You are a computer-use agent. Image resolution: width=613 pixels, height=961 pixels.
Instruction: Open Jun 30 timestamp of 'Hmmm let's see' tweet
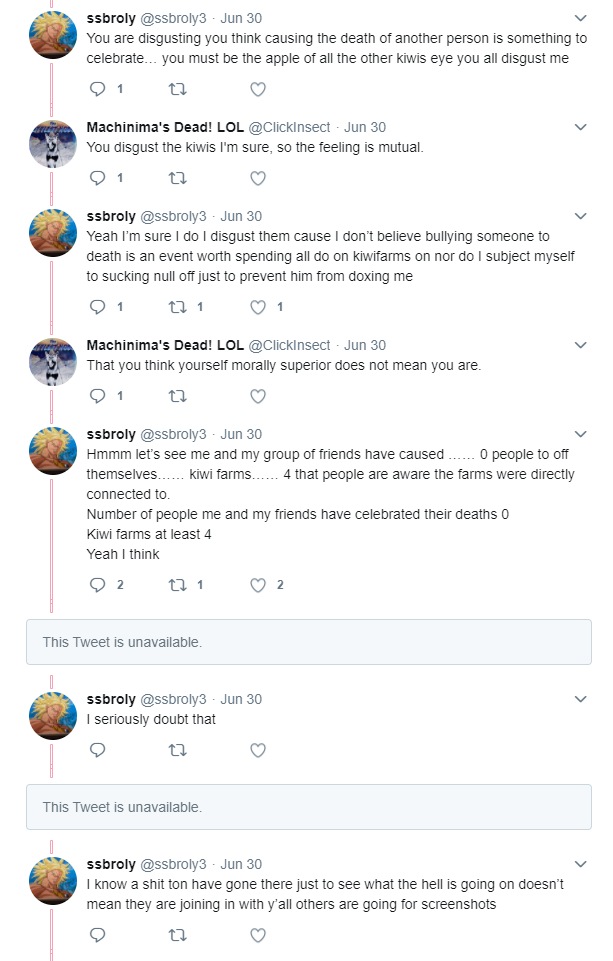(x=241, y=435)
